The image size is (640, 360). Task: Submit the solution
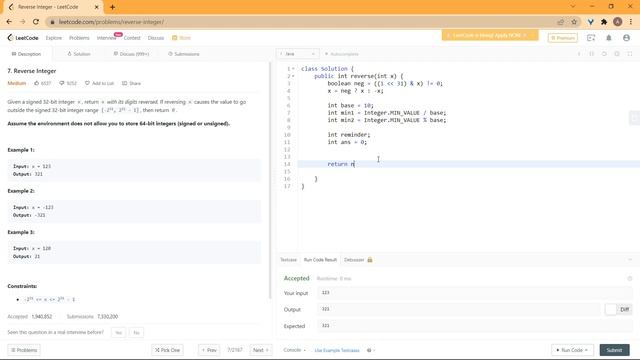point(614,350)
